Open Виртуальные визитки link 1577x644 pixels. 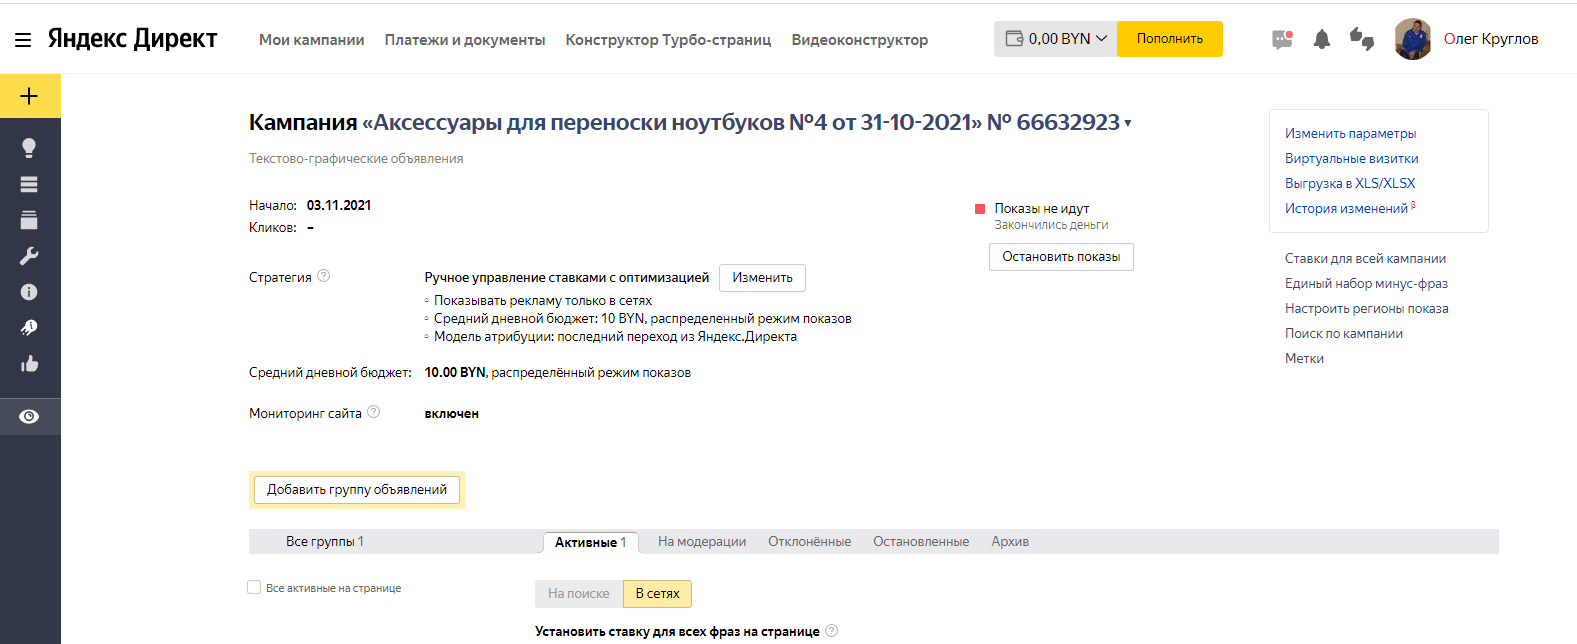[1352, 158]
